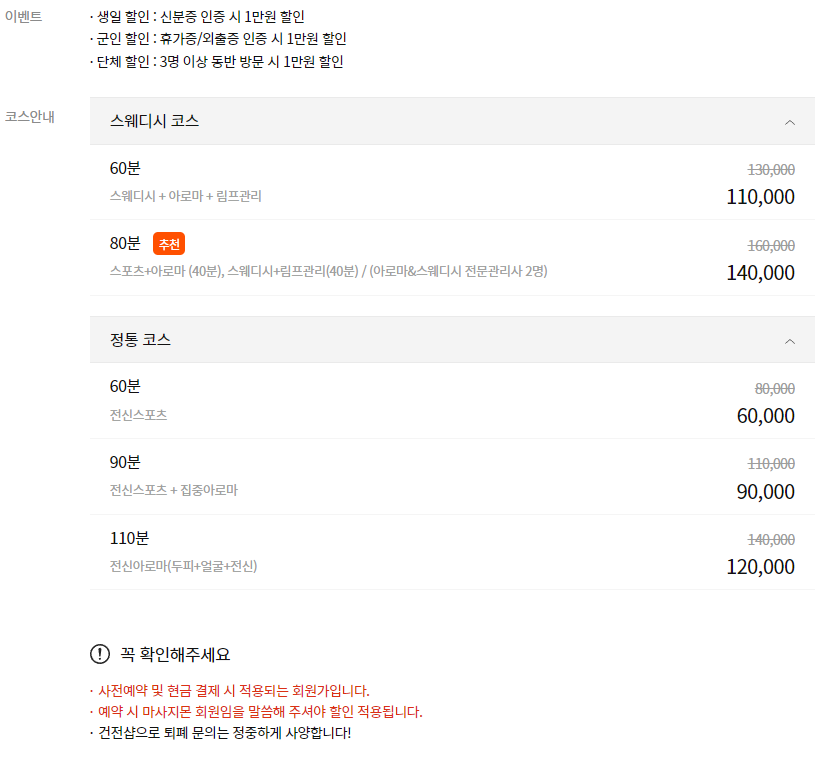This screenshot has height=764, width=824.
Task: Click the upward chevron on 스웨디시 코스
Action: 788,121
